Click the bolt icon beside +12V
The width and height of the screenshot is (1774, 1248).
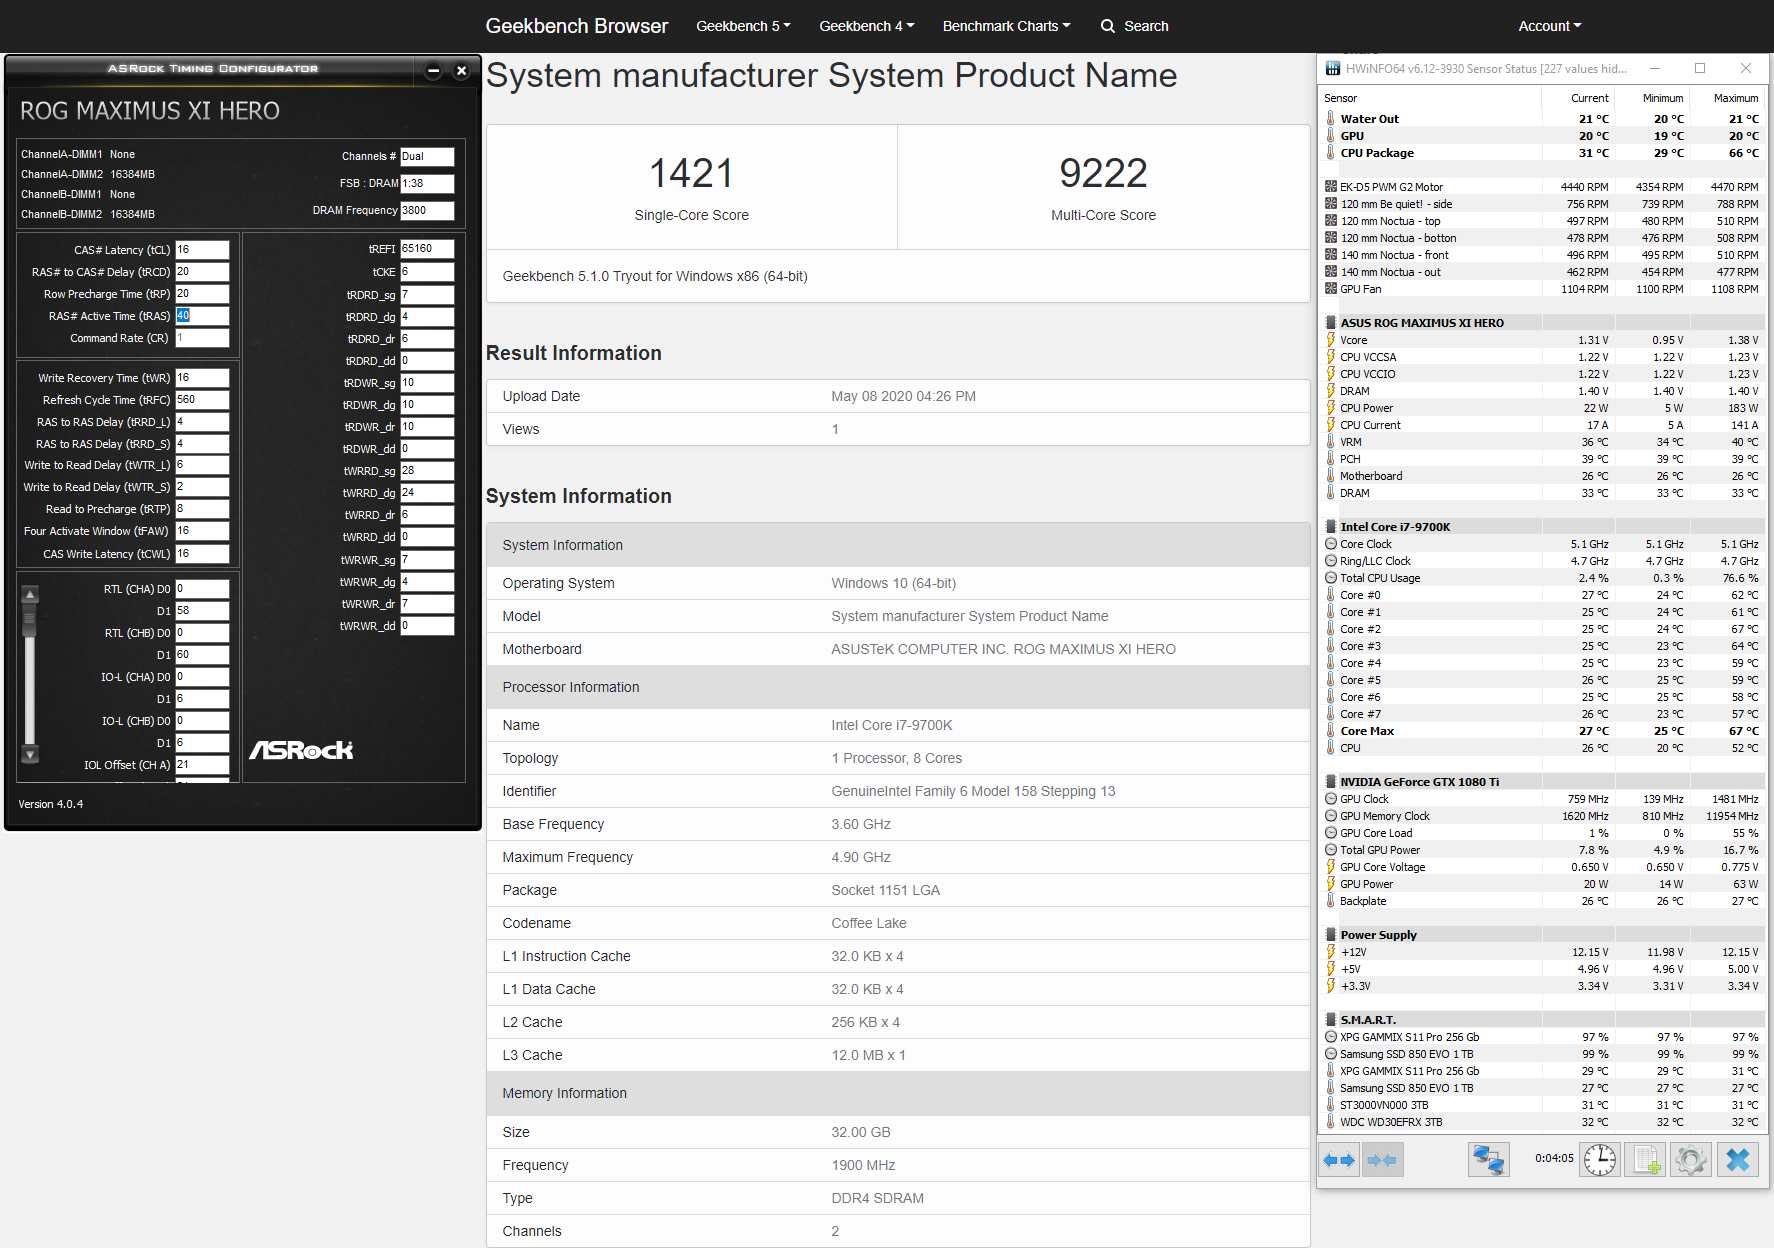coord(1331,952)
